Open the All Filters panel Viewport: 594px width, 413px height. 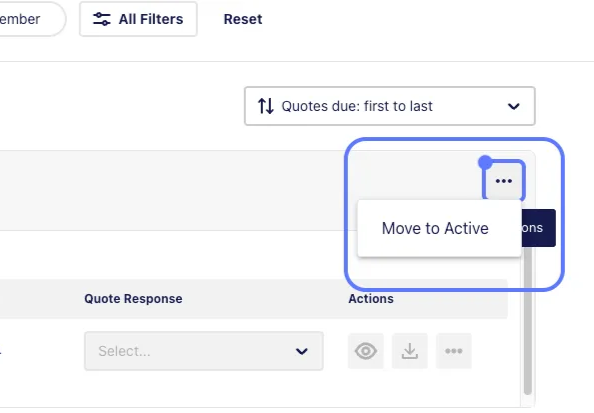(138, 19)
